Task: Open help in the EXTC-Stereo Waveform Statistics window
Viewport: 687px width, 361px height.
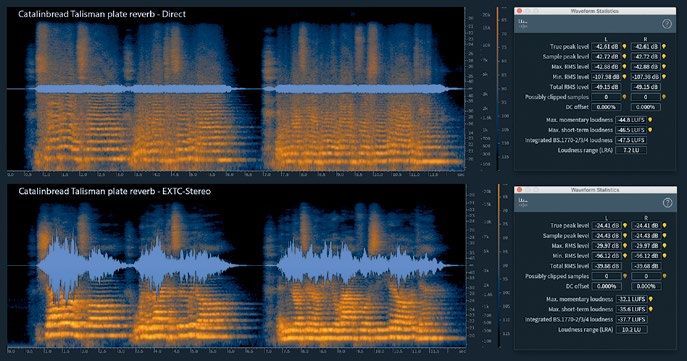Action: click(x=667, y=202)
